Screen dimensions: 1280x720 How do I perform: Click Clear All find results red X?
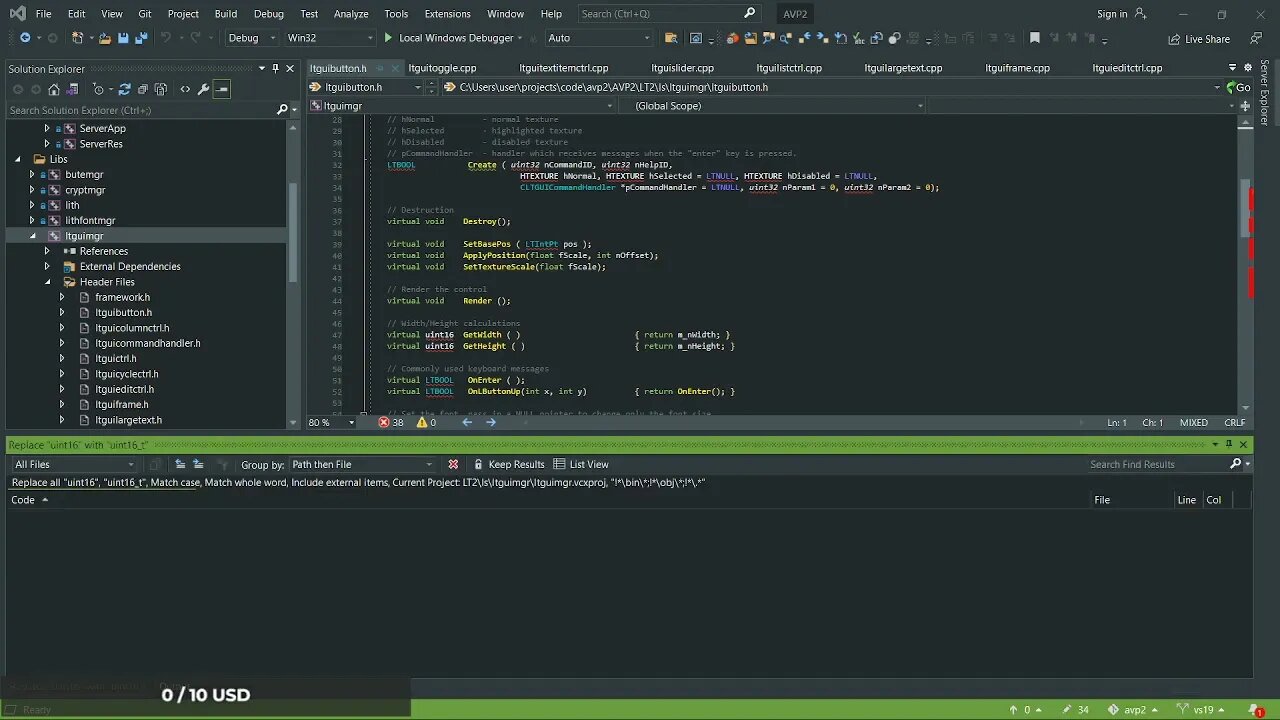point(453,464)
